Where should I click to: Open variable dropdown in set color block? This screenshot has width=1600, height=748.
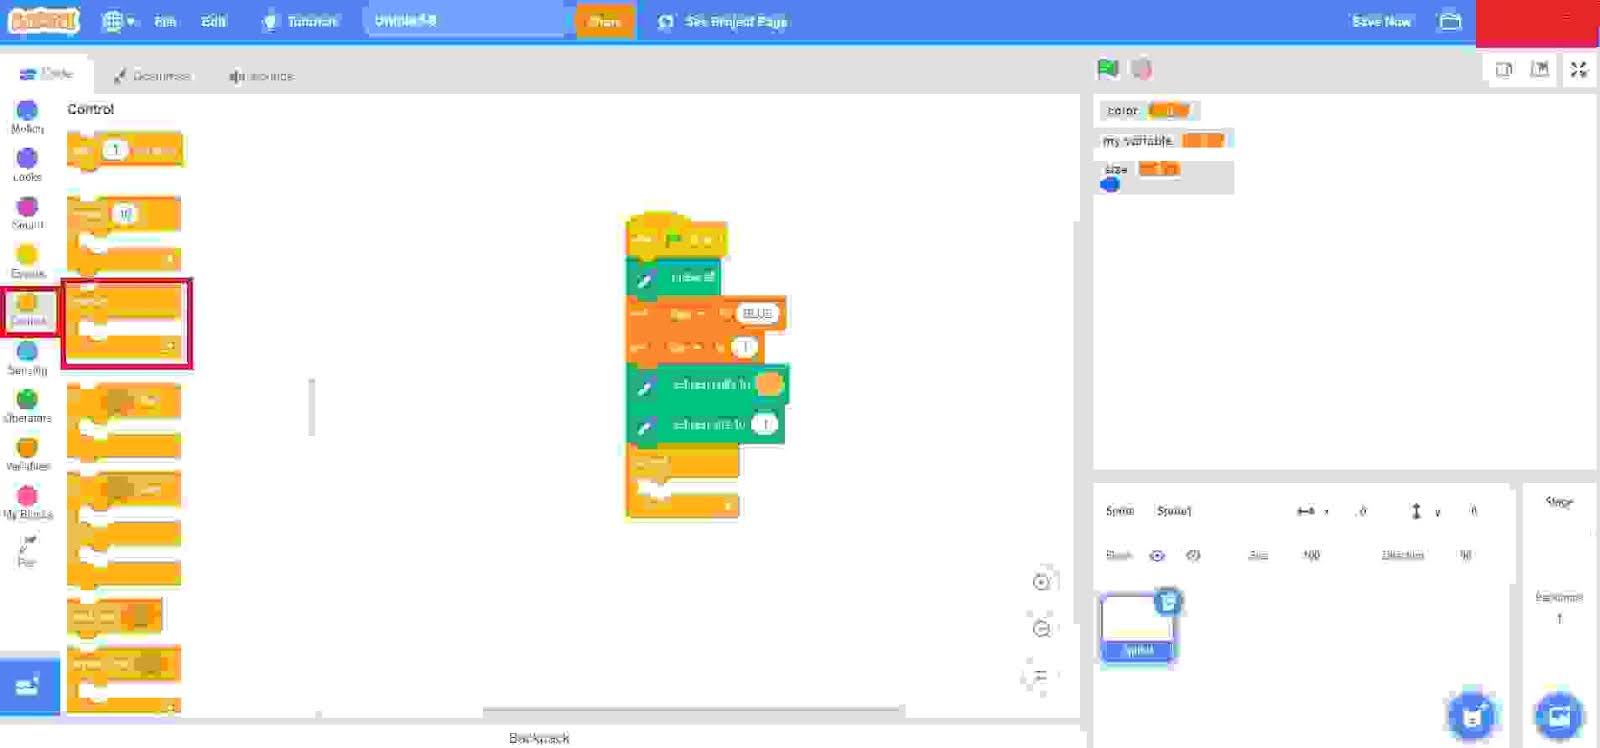tap(686, 314)
